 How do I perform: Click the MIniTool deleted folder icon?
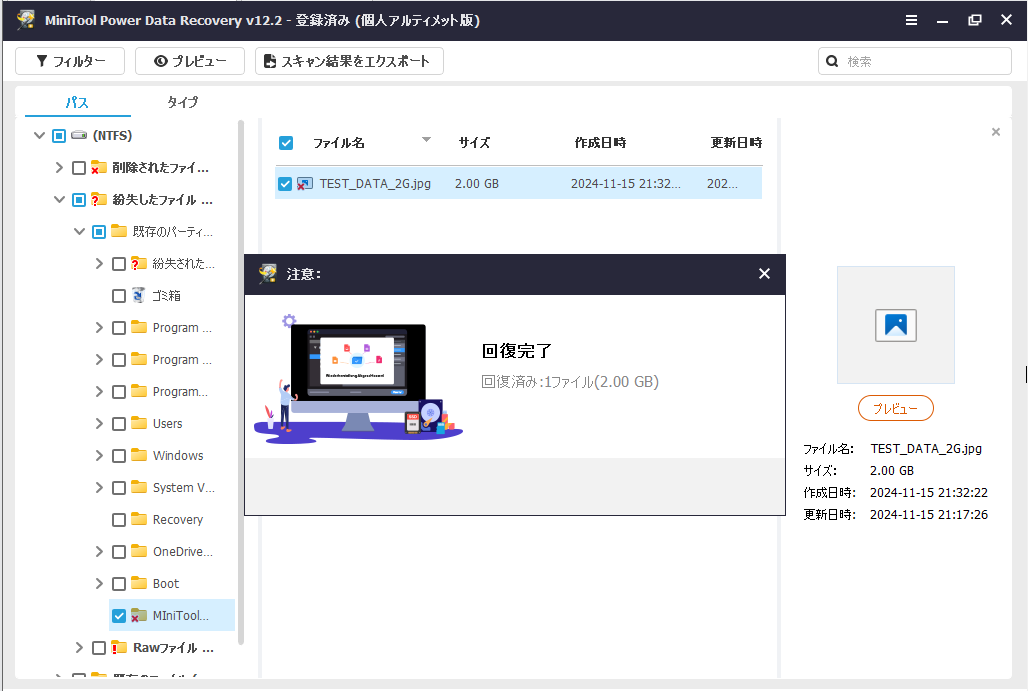coord(138,615)
